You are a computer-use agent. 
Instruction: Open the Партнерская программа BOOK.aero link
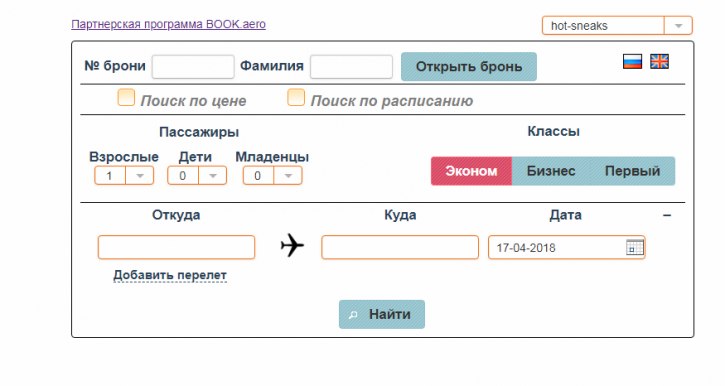[168, 24]
